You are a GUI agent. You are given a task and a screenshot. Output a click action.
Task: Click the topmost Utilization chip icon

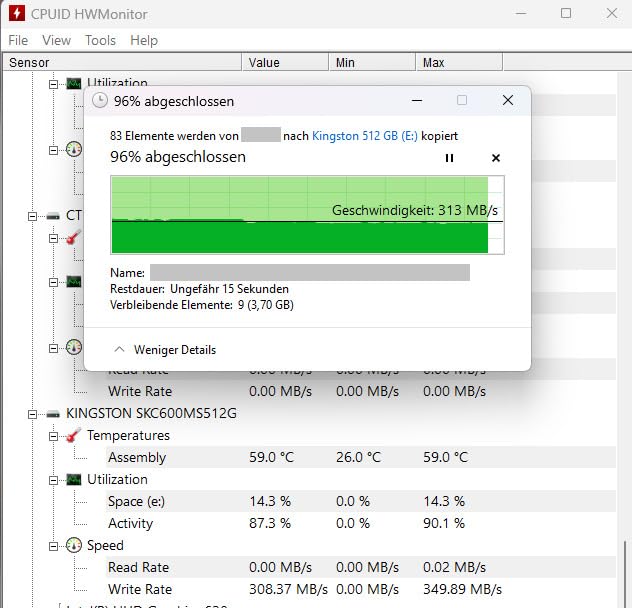point(74,83)
